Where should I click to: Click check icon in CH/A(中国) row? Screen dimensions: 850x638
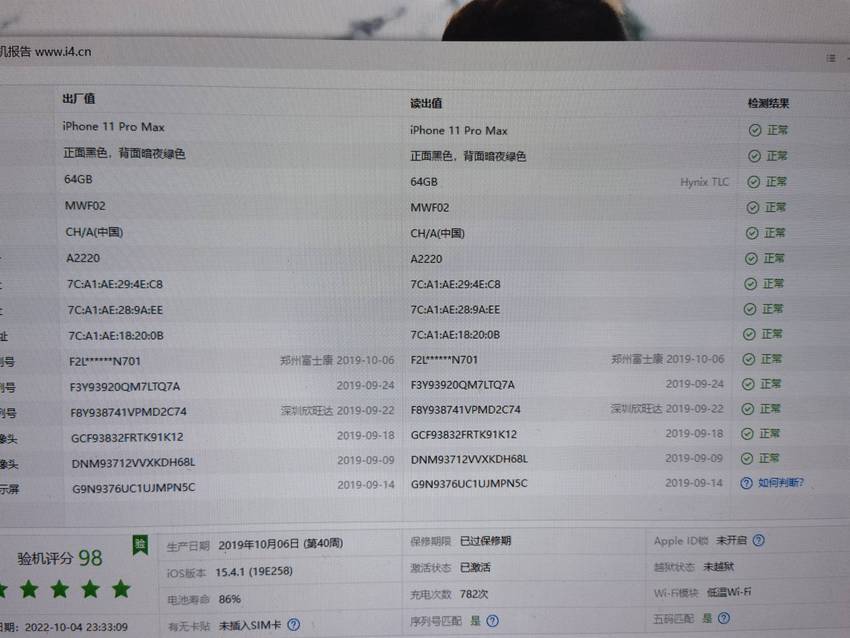click(752, 233)
